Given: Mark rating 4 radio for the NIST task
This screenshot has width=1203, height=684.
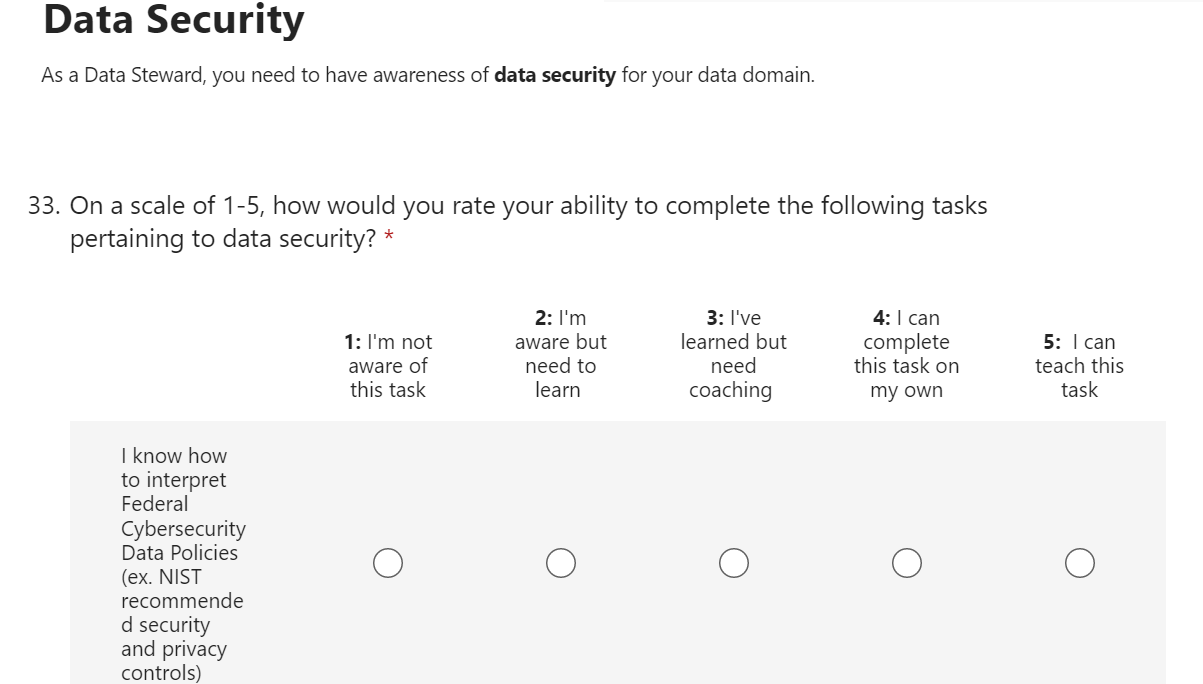Looking at the screenshot, I should (x=907, y=563).
